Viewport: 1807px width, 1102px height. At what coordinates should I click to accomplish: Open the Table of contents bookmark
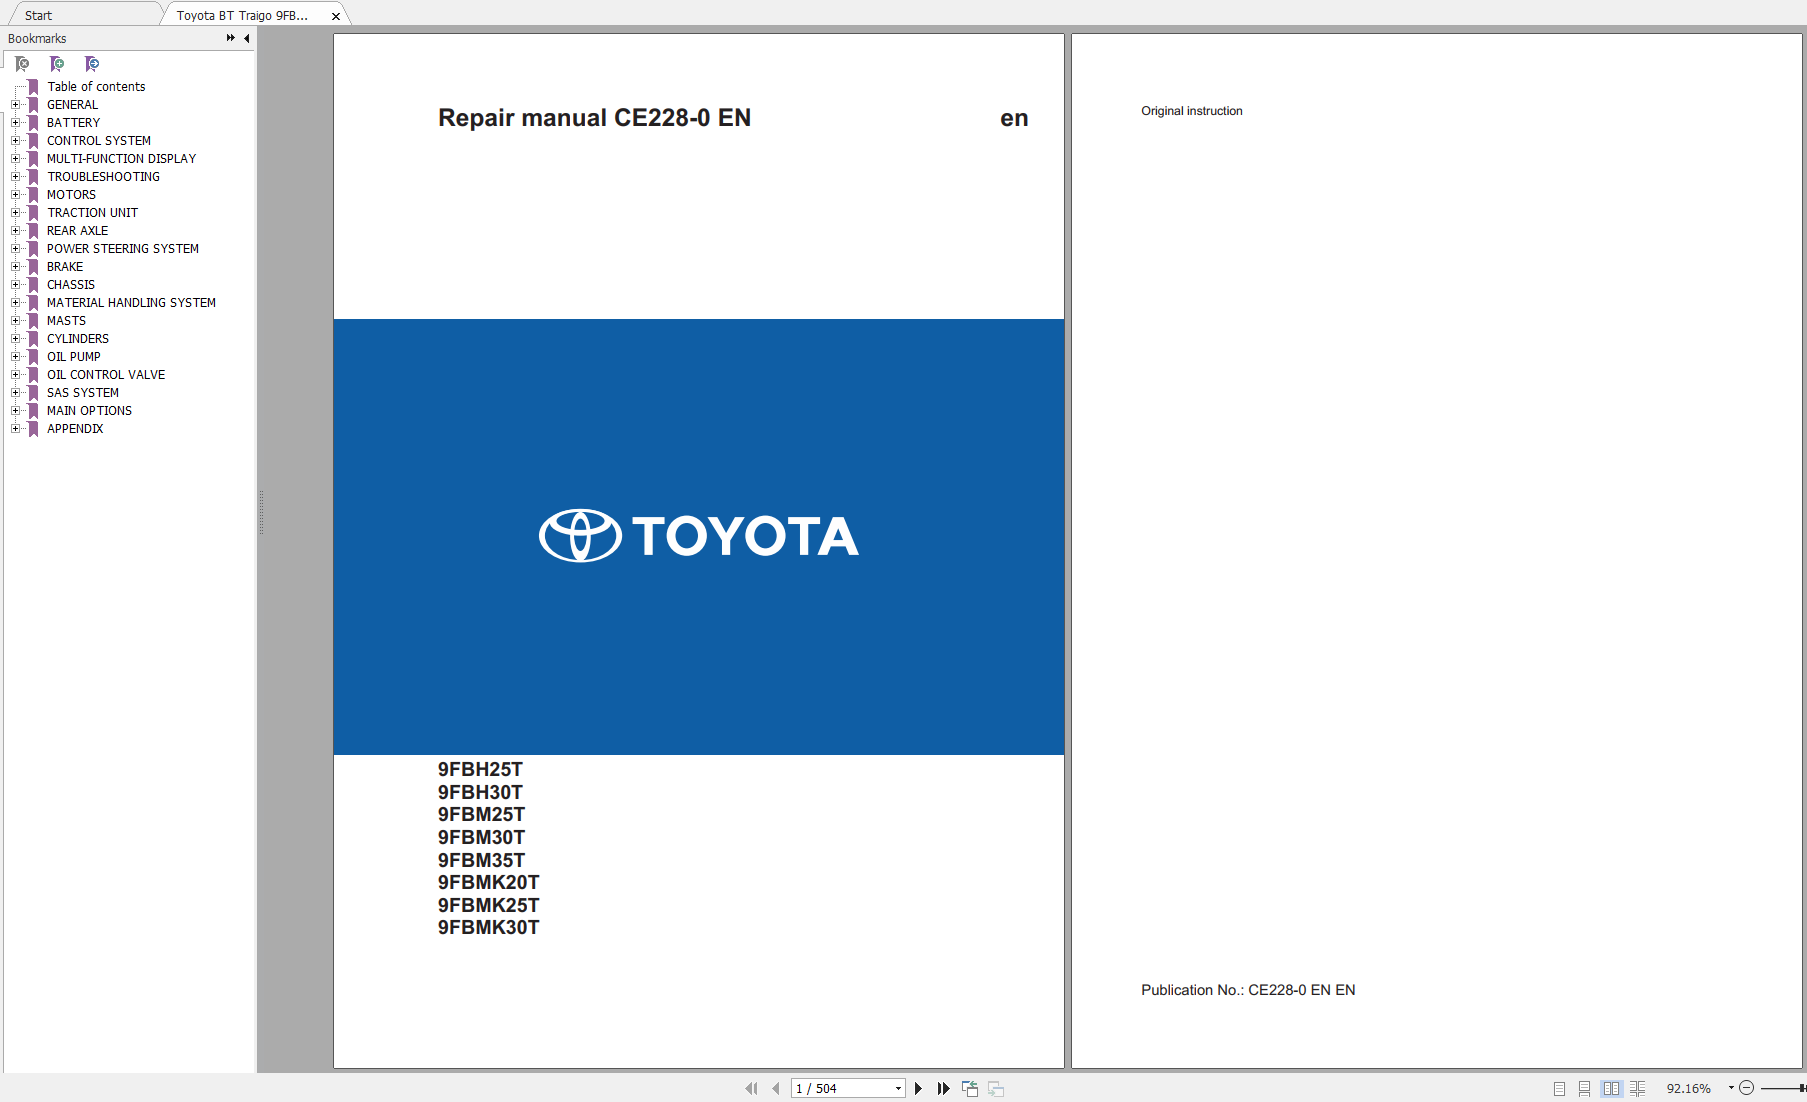pos(96,87)
